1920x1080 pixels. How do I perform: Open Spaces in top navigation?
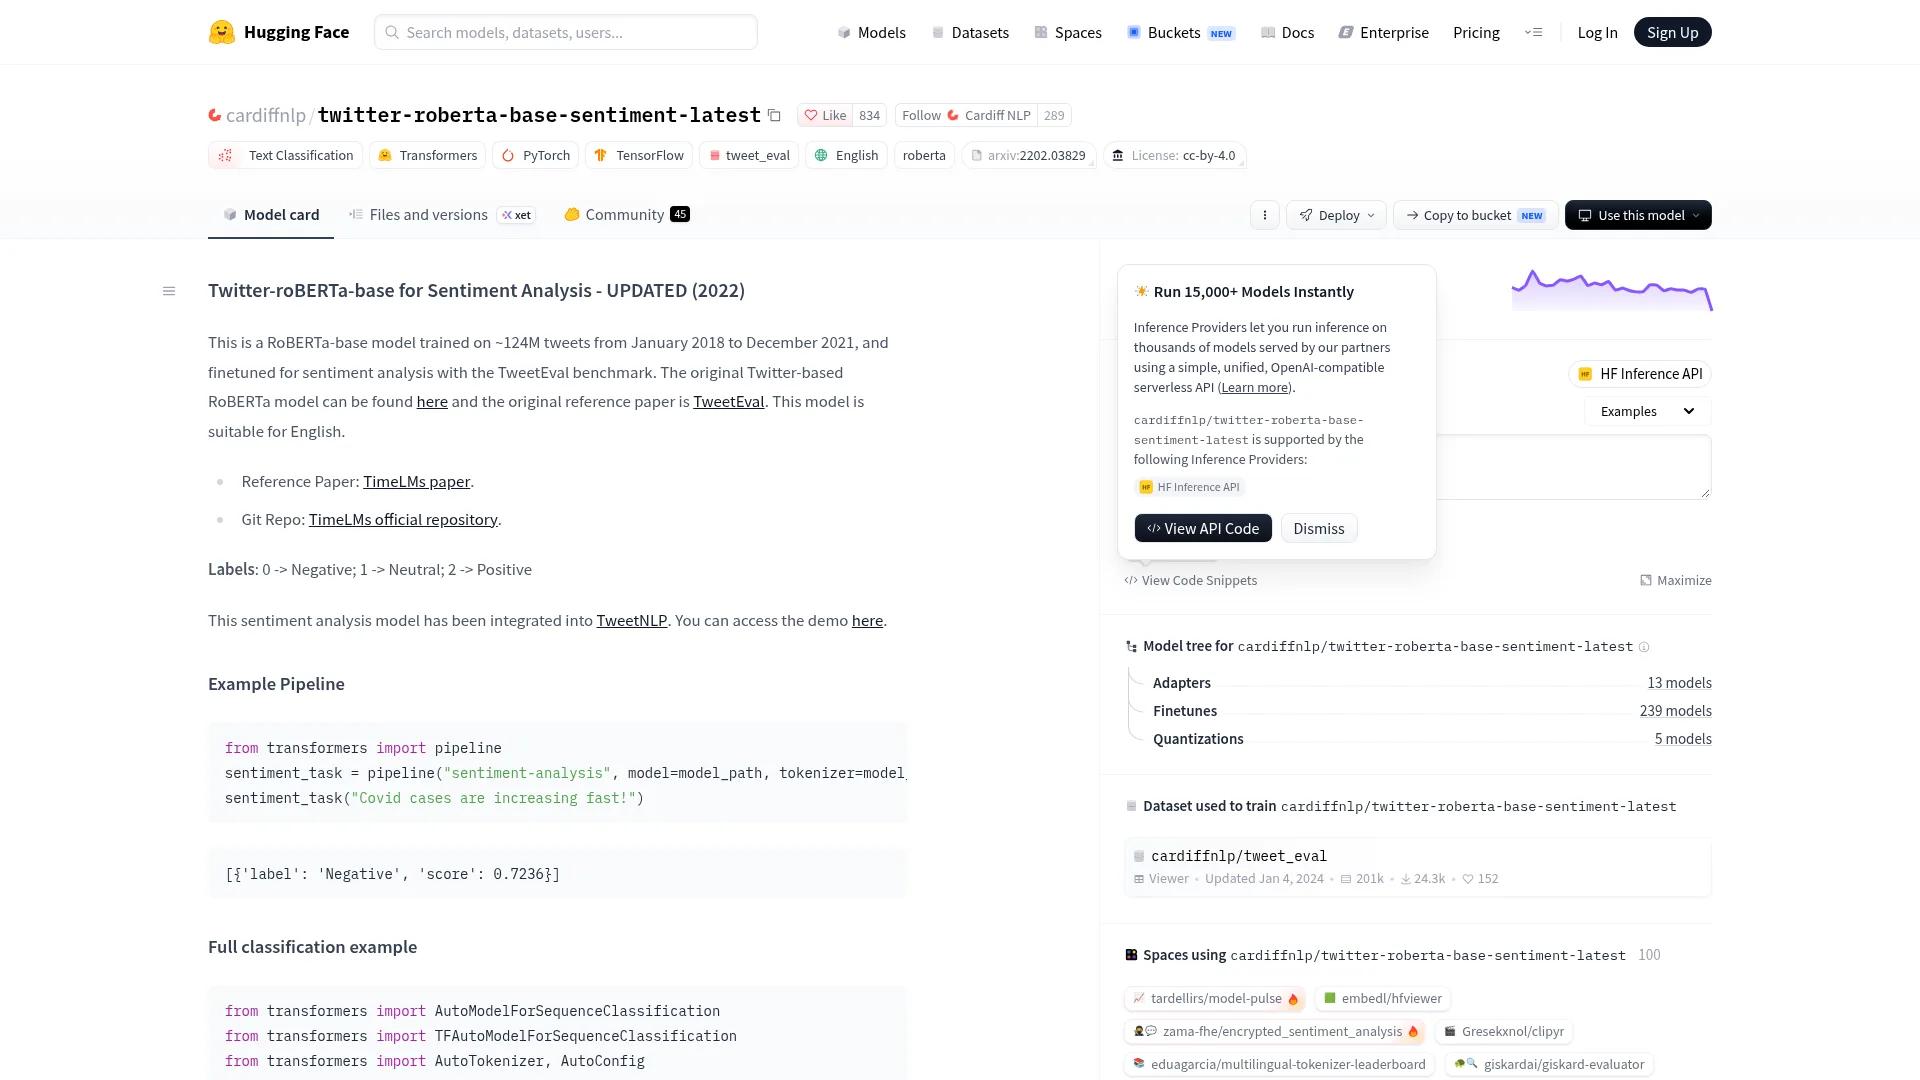coord(1068,32)
